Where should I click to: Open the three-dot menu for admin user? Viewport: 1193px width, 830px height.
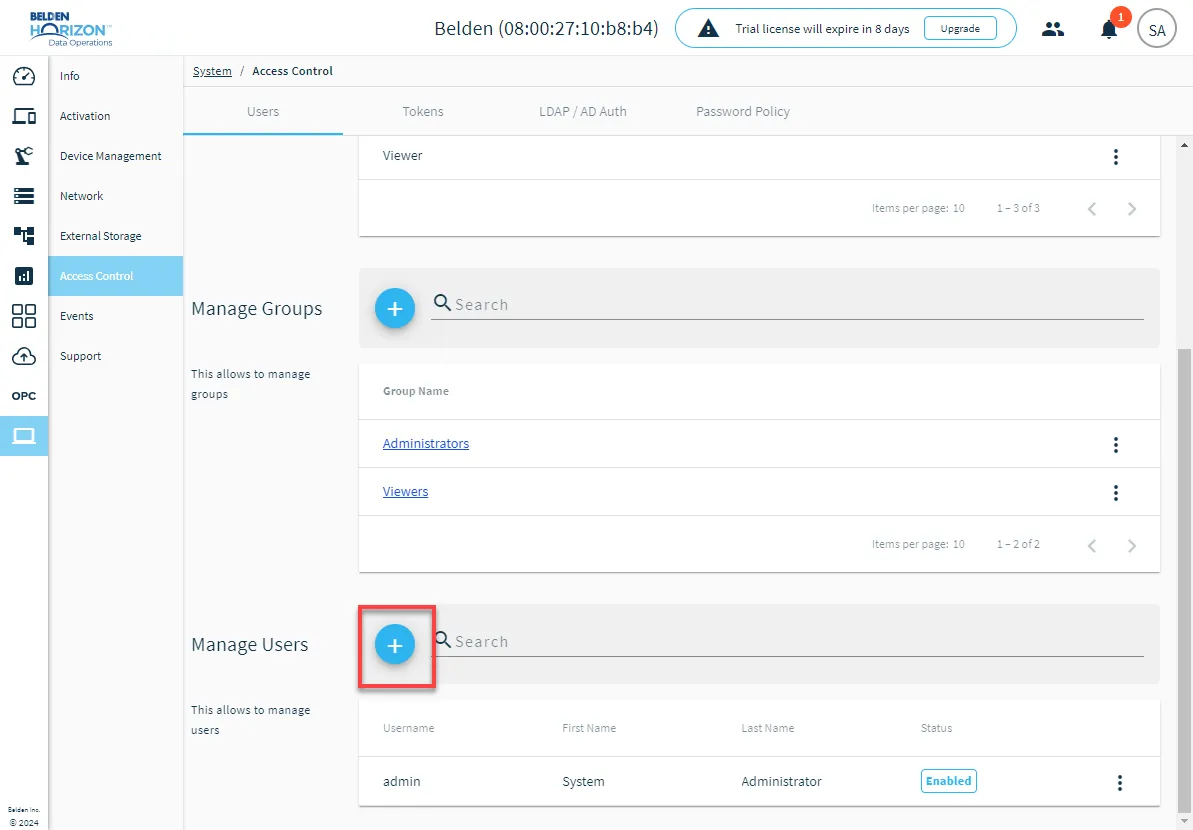pos(1119,783)
